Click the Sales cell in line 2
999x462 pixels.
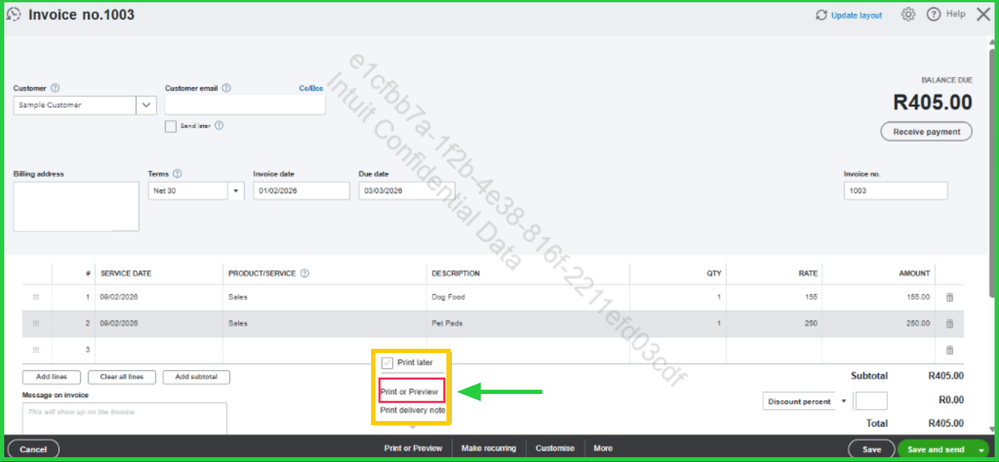(324, 324)
